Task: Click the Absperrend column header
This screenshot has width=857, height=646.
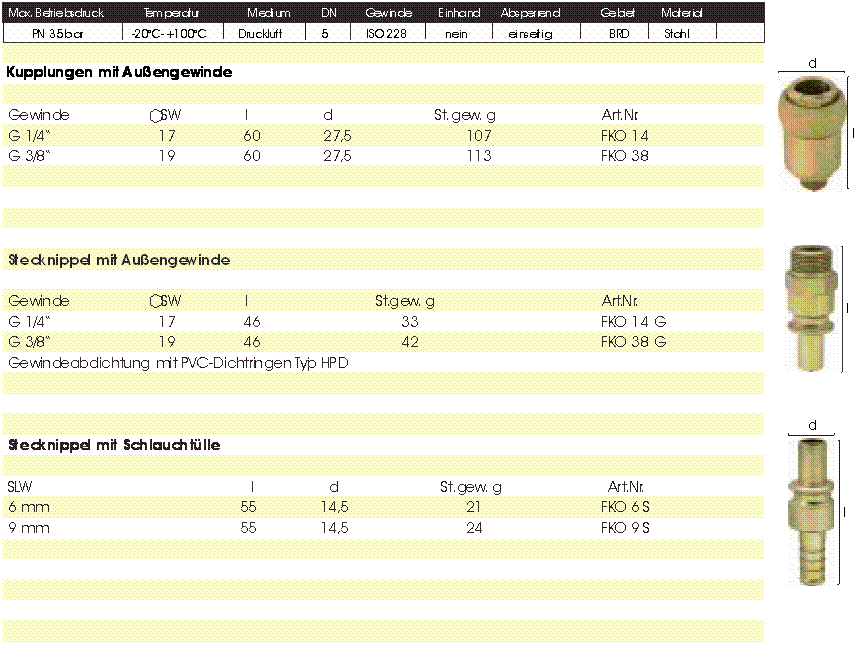Action: pyautogui.click(x=530, y=13)
